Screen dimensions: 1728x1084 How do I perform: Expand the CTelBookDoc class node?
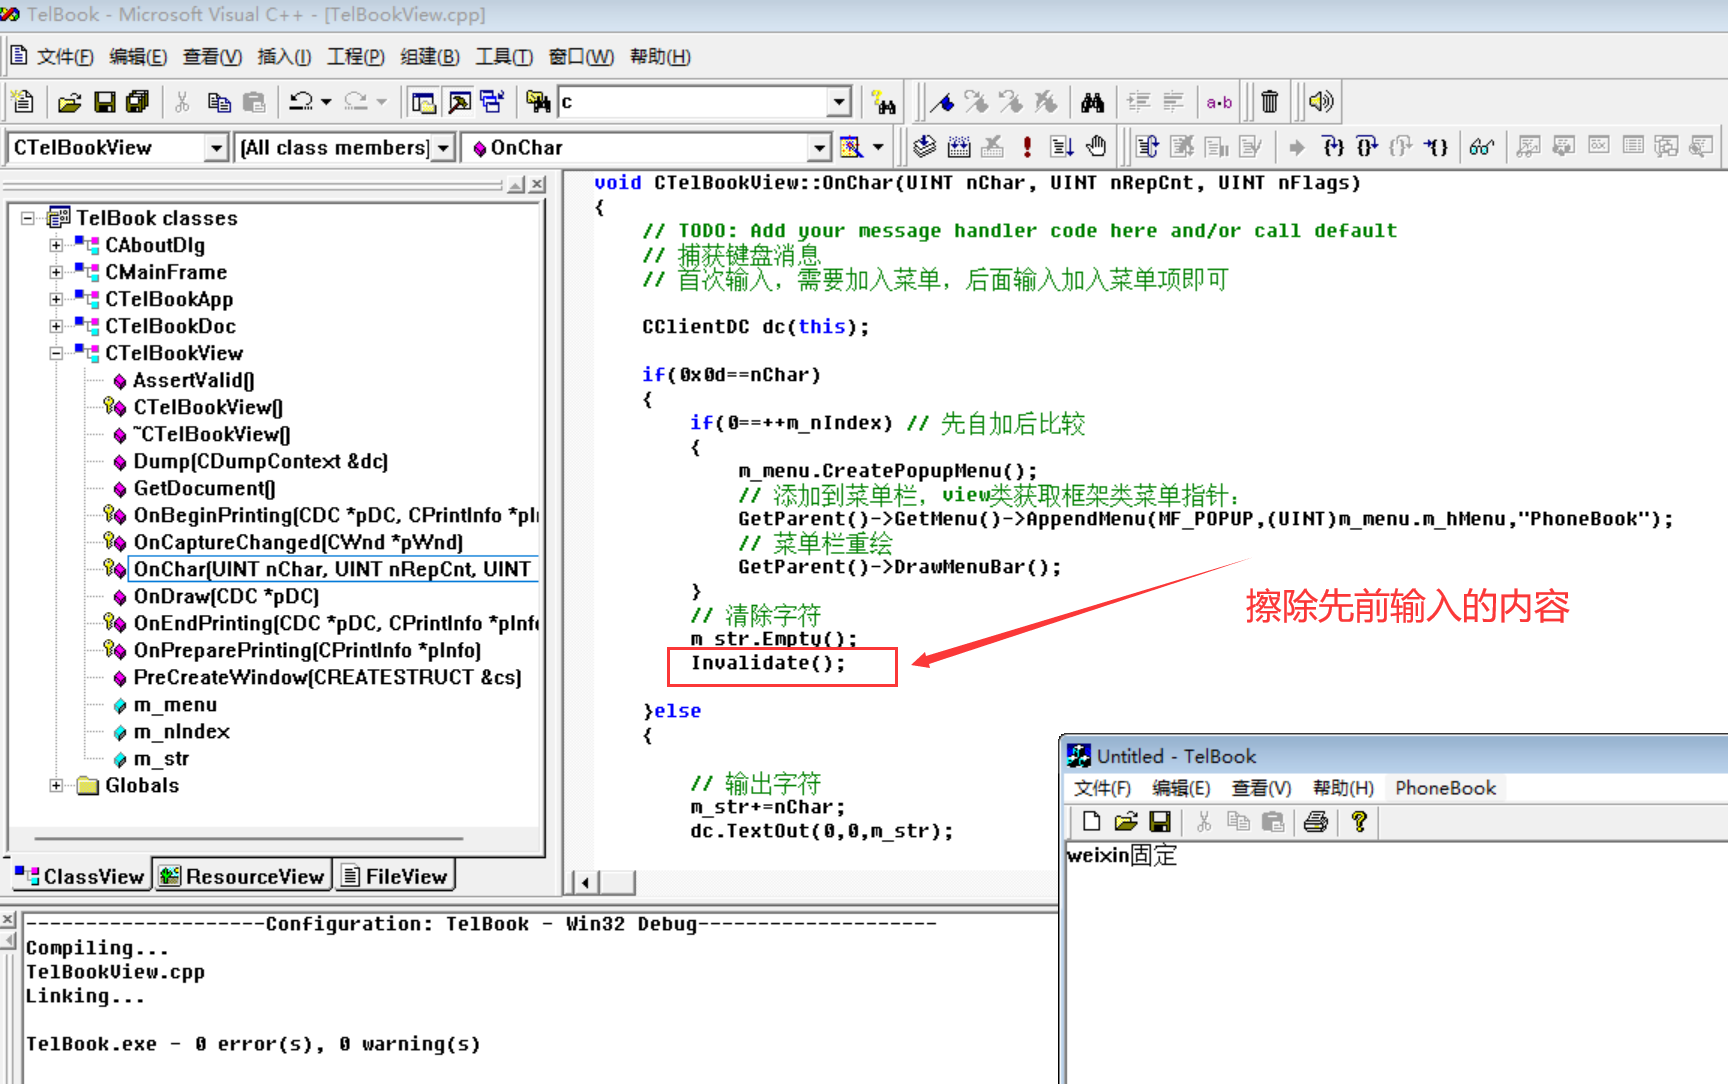click(56, 326)
